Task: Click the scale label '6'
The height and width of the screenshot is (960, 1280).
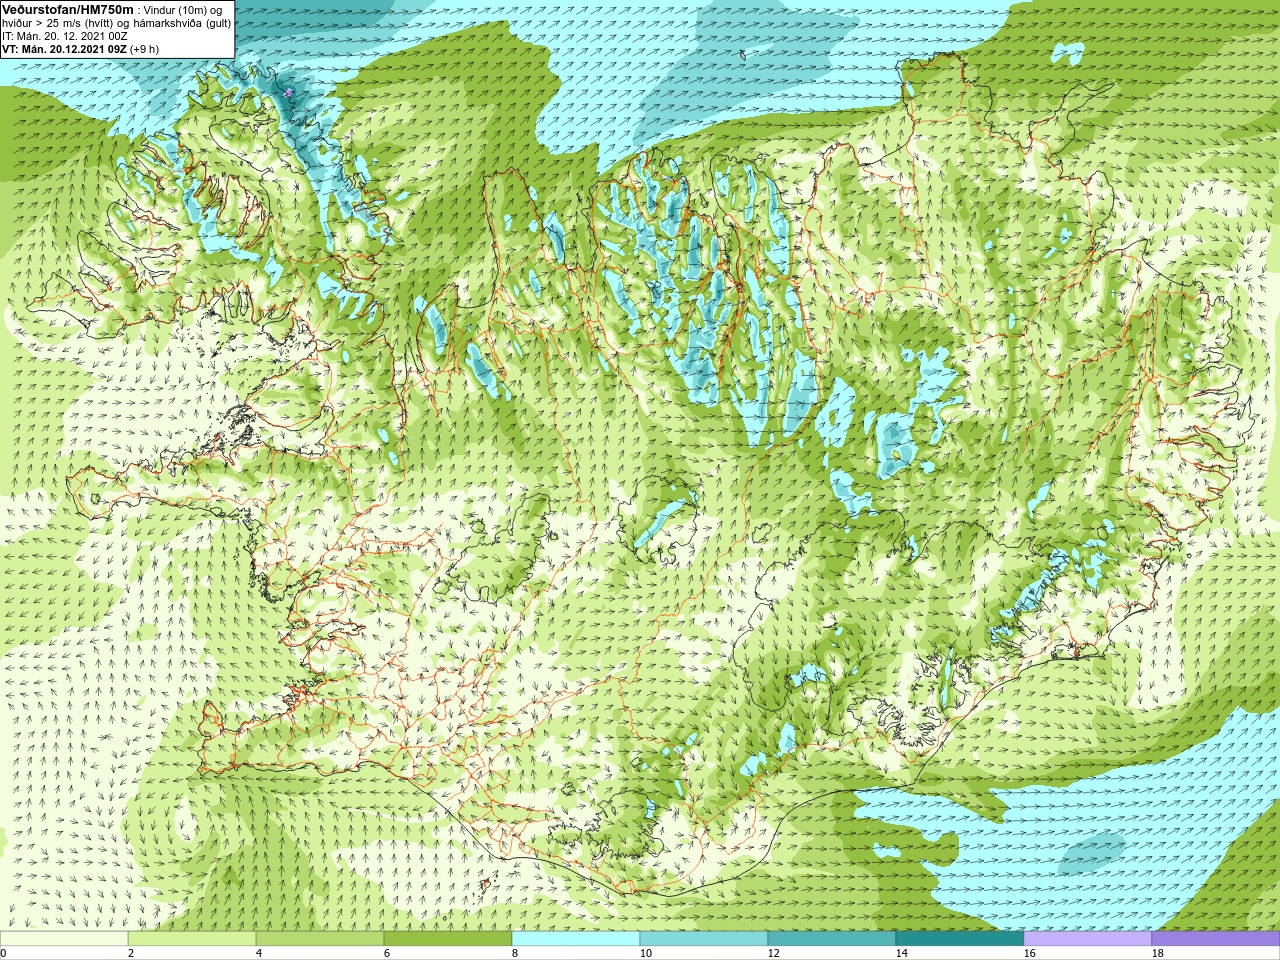Action: 387,953
